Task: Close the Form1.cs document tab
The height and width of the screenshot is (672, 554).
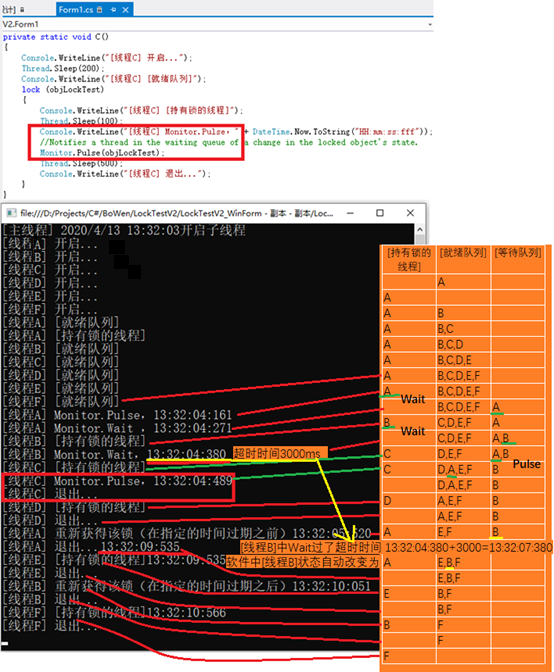Action: [x=126, y=9]
